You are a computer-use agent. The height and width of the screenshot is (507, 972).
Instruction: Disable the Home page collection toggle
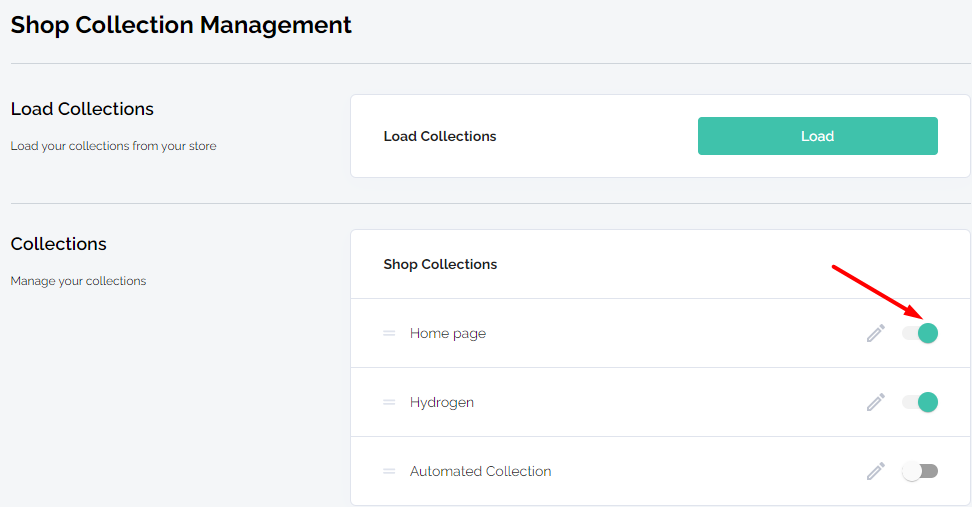pos(920,333)
